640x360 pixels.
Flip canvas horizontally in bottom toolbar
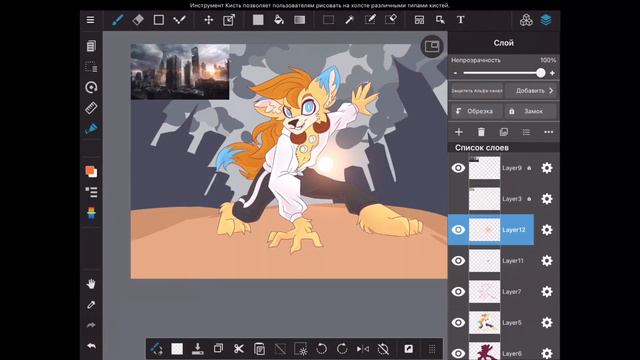[x=362, y=349]
